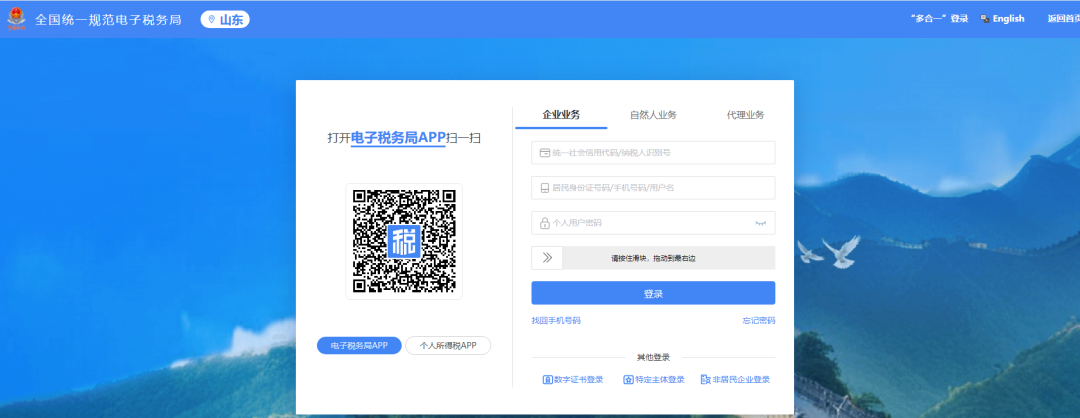The height and width of the screenshot is (418, 1080).
Task: Focus the 个人用户密码 password field
Action: (x=653, y=223)
